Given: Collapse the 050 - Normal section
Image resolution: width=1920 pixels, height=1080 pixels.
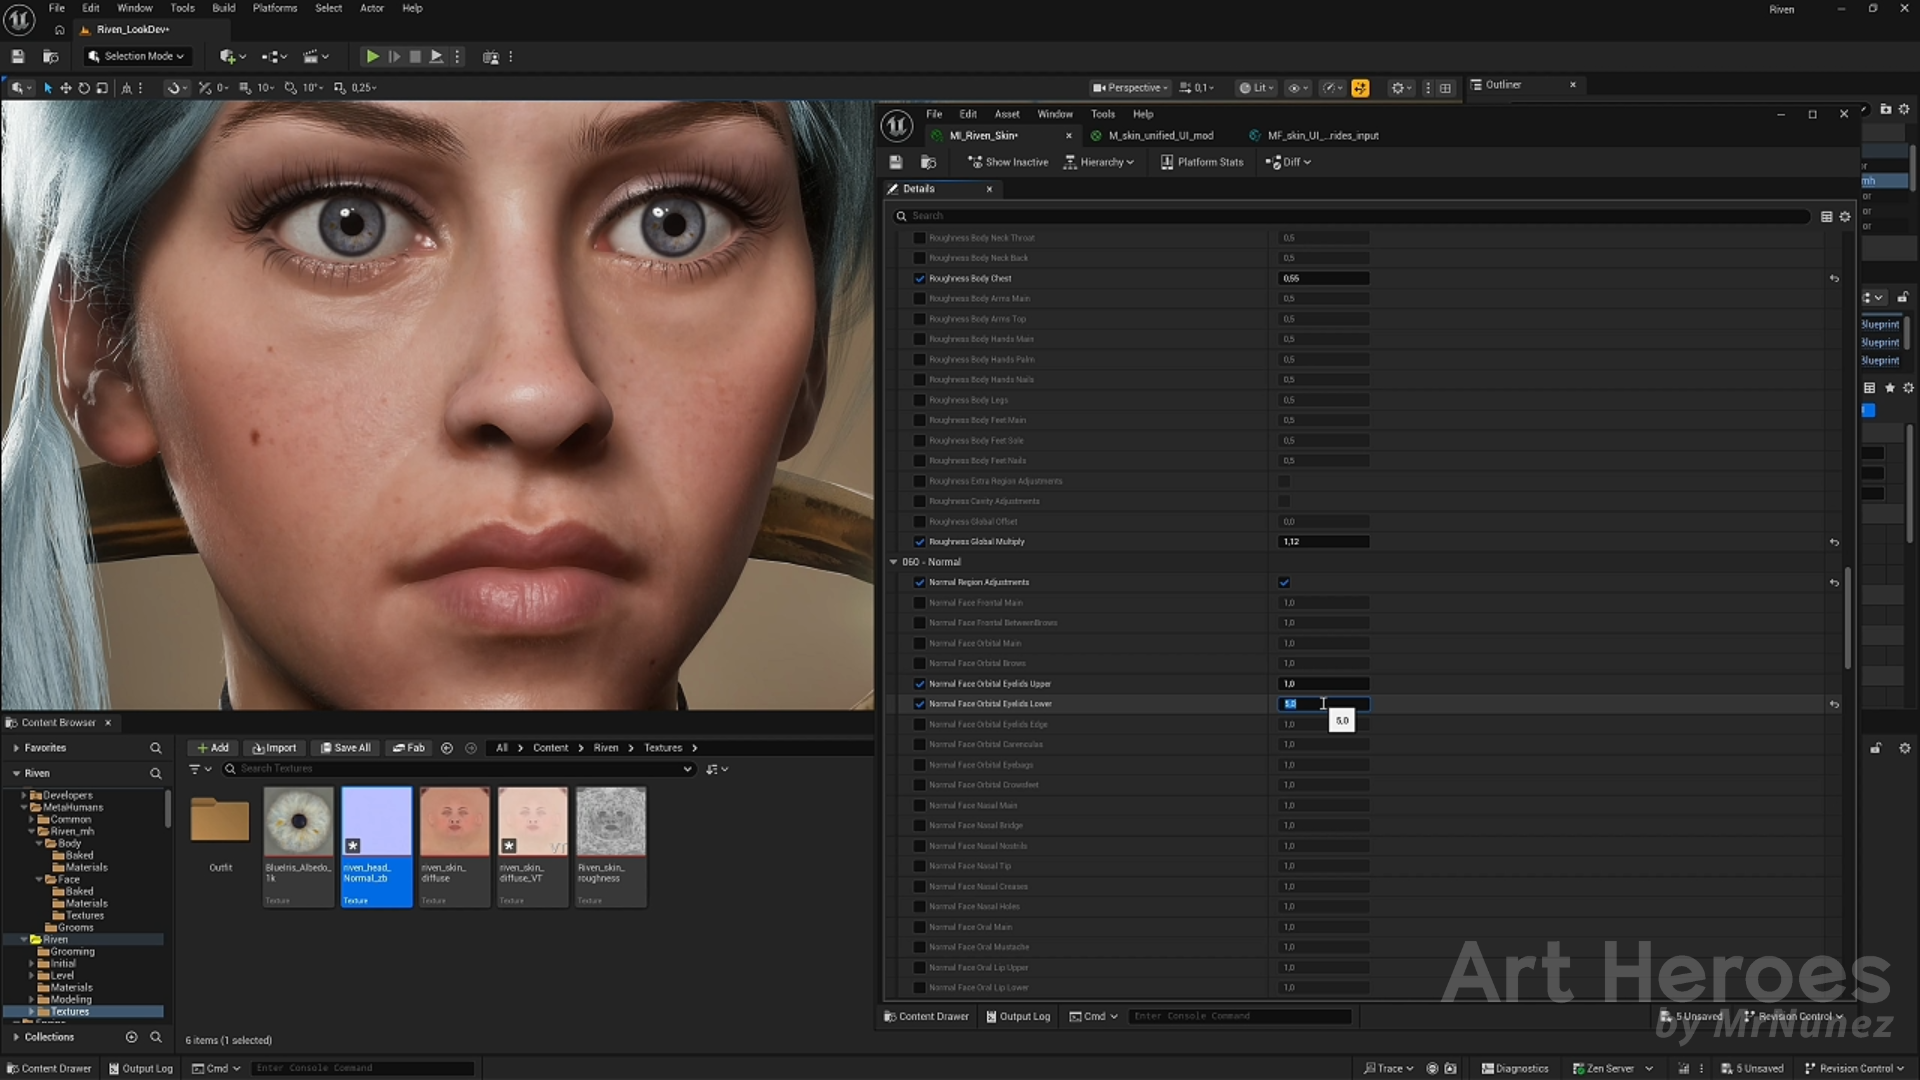Looking at the screenshot, I should [893, 562].
